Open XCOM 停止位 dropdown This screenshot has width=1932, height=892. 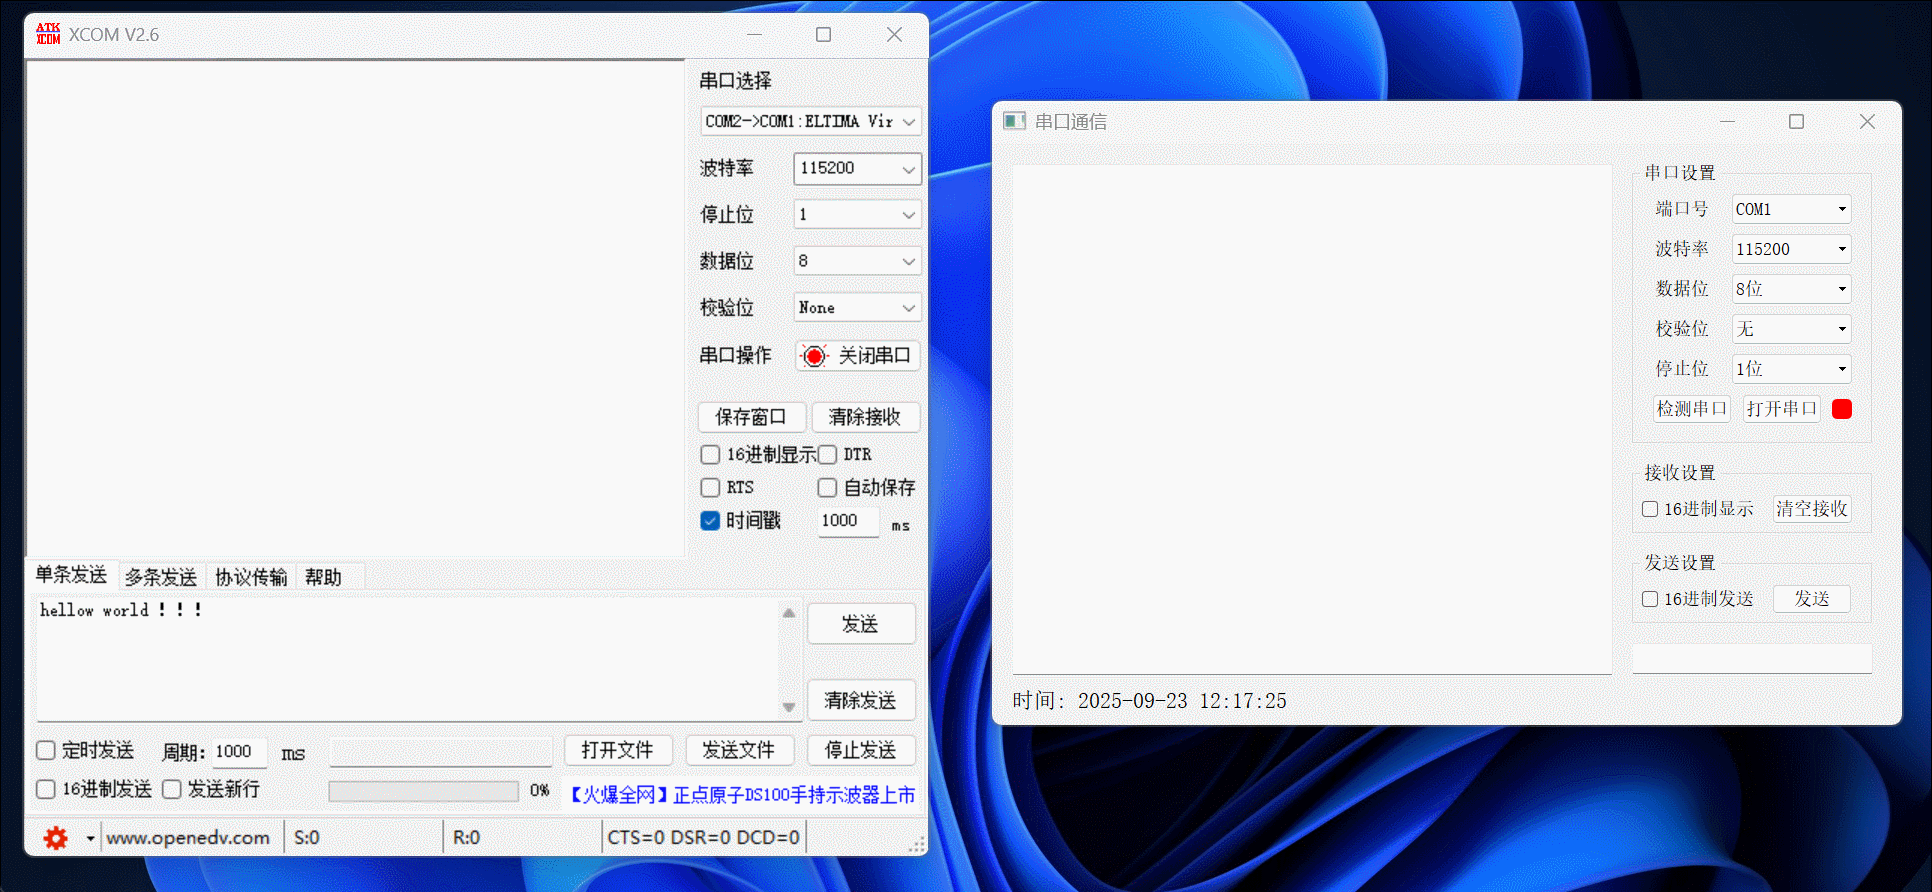857,214
